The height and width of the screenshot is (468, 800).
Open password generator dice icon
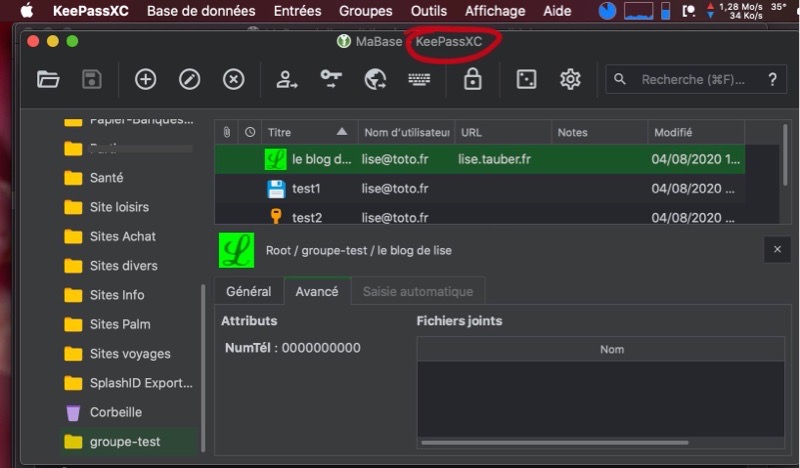point(526,80)
